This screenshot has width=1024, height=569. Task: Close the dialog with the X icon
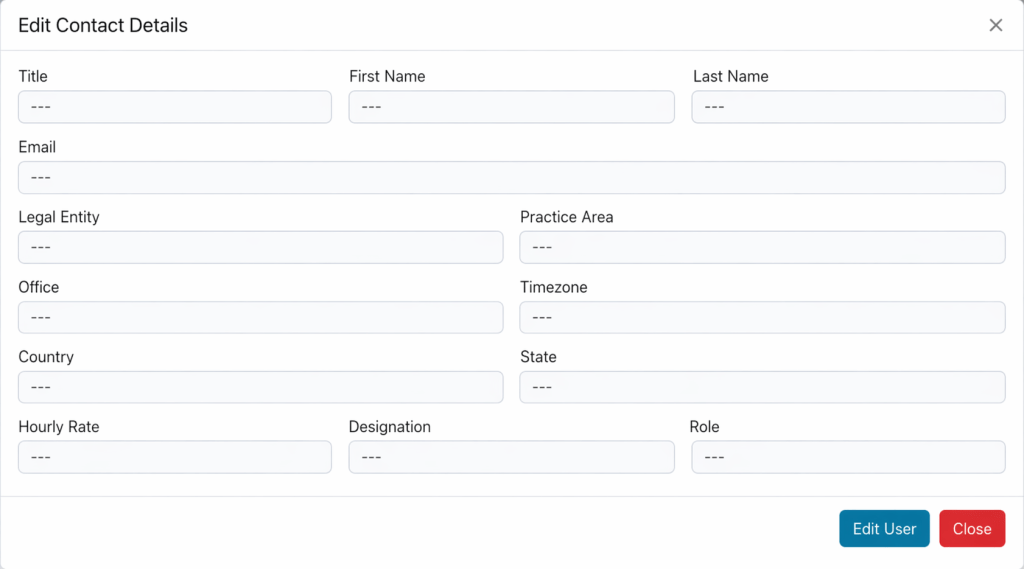[995, 25]
